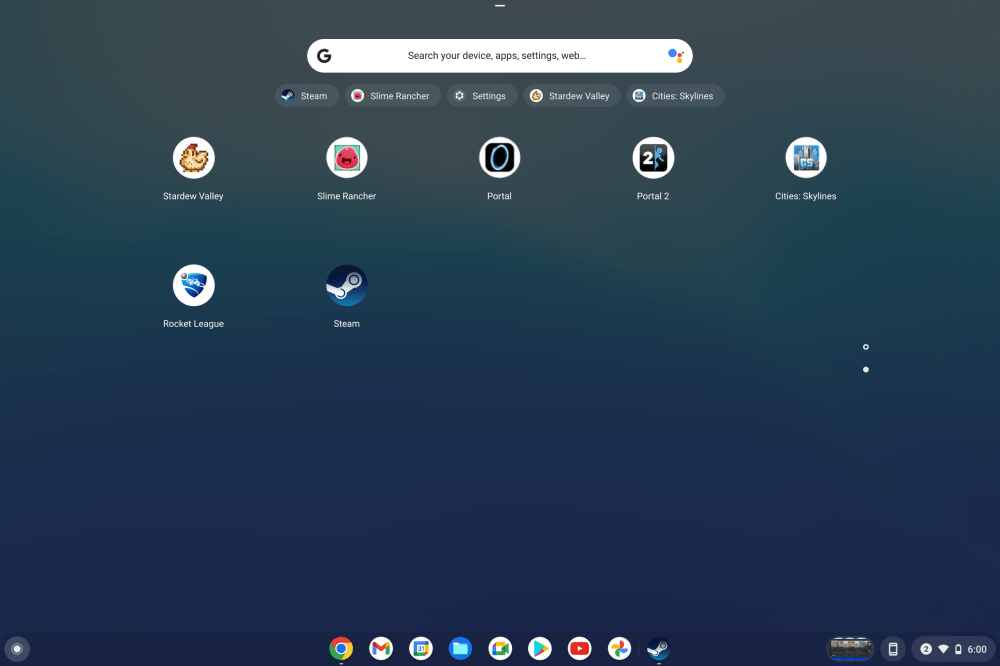Click the launcher search input field

point(497,56)
